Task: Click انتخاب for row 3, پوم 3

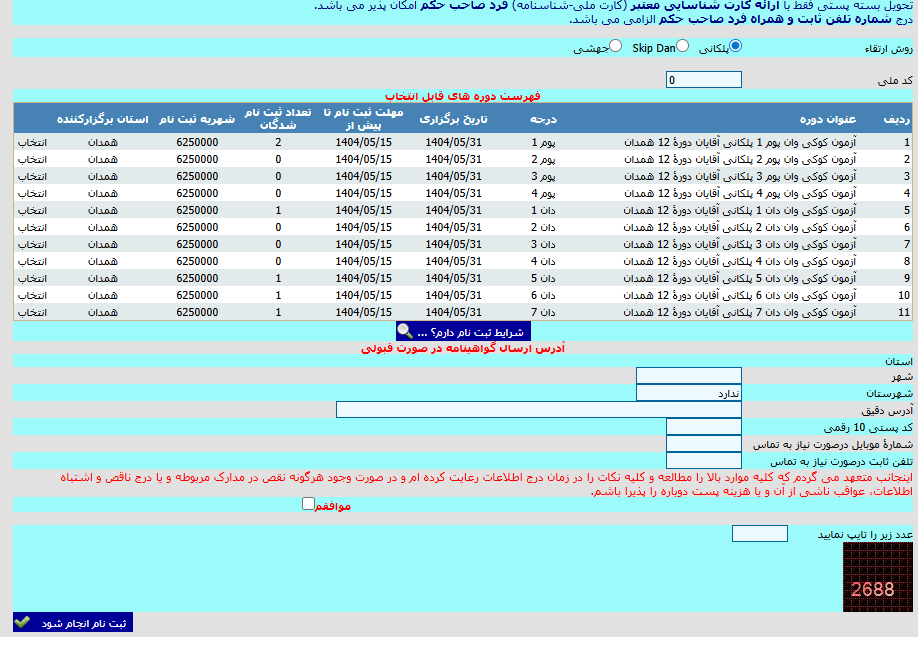Action: coord(32,176)
